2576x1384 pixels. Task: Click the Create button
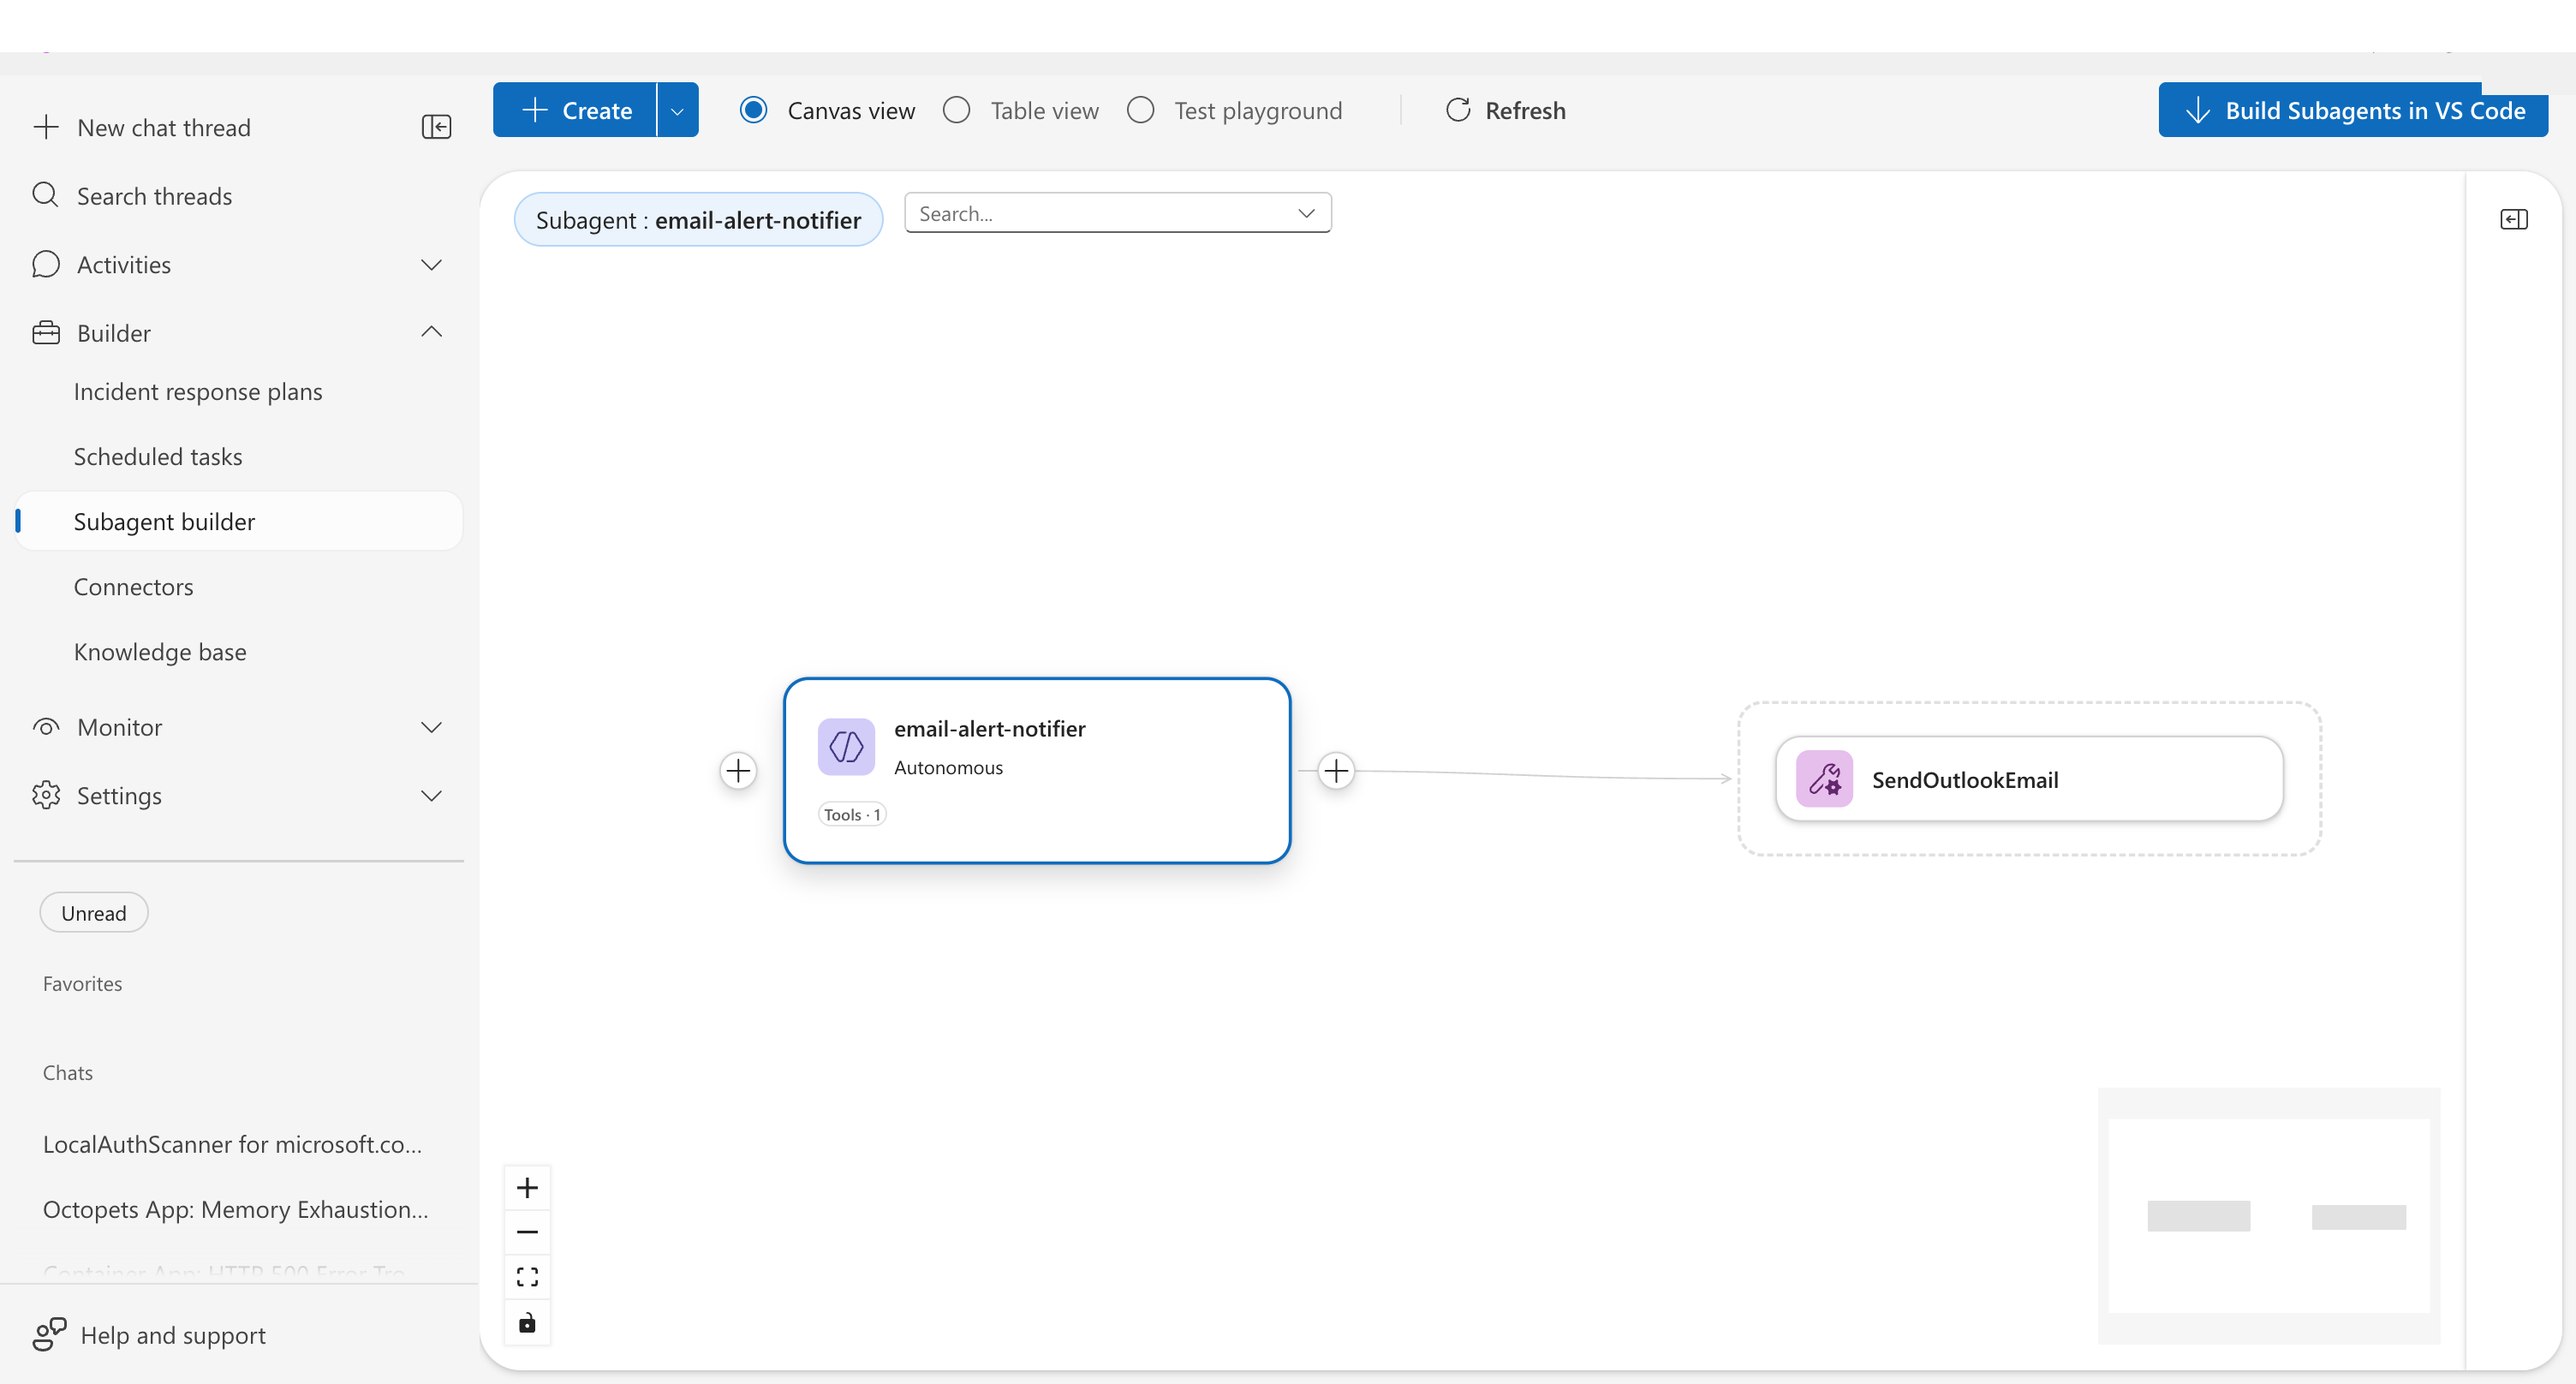point(575,110)
